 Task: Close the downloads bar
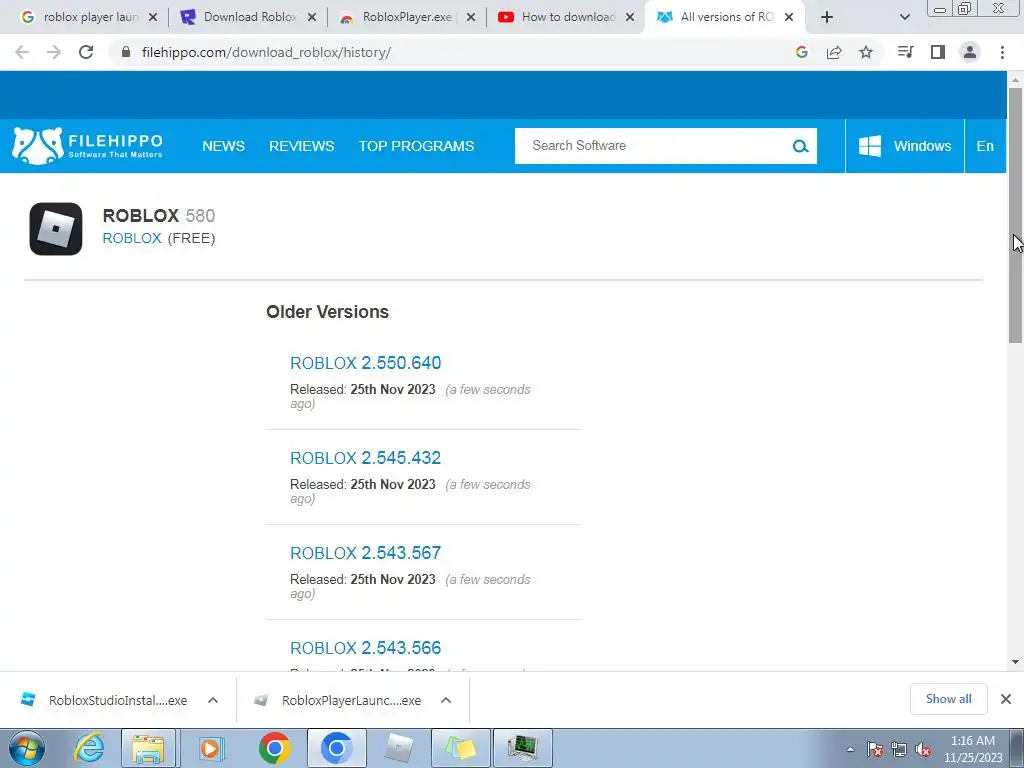point(1006,699)
